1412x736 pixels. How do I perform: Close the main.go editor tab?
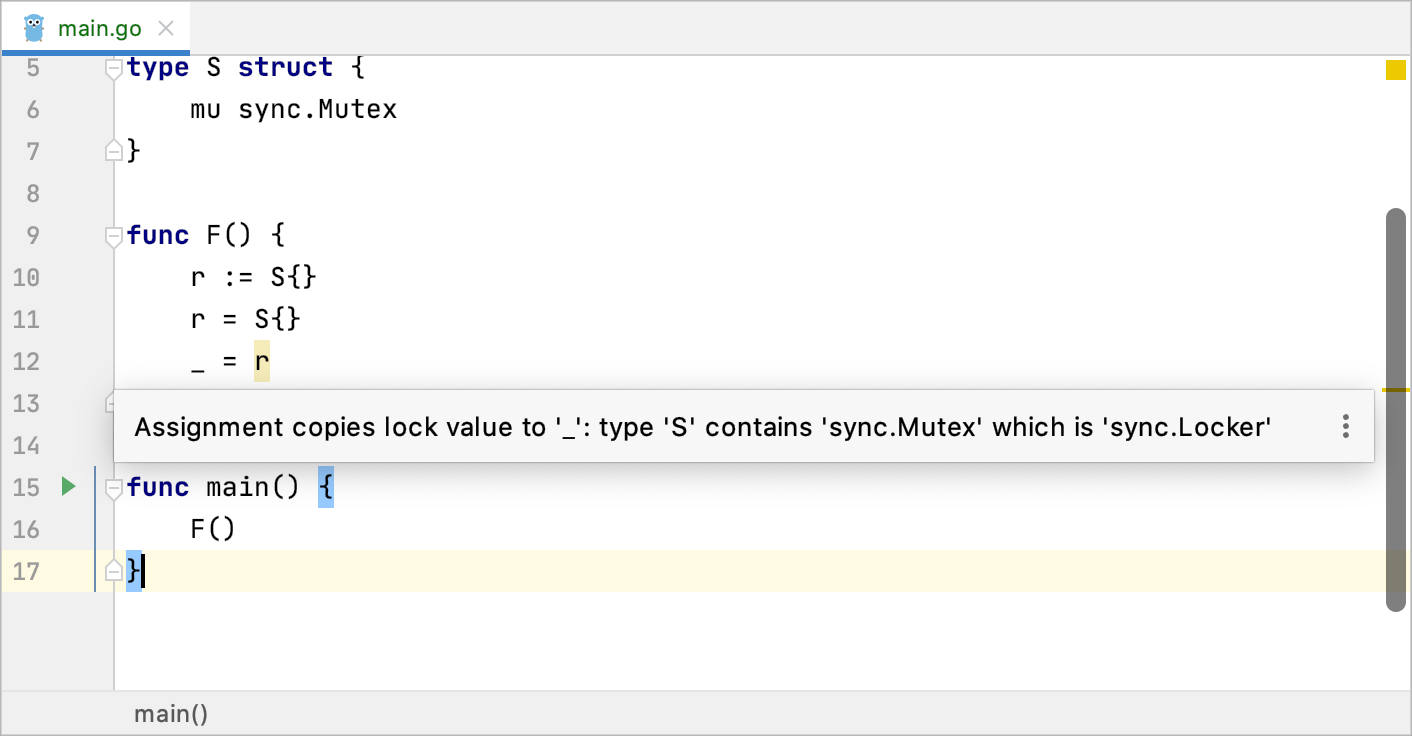[167, 28]
